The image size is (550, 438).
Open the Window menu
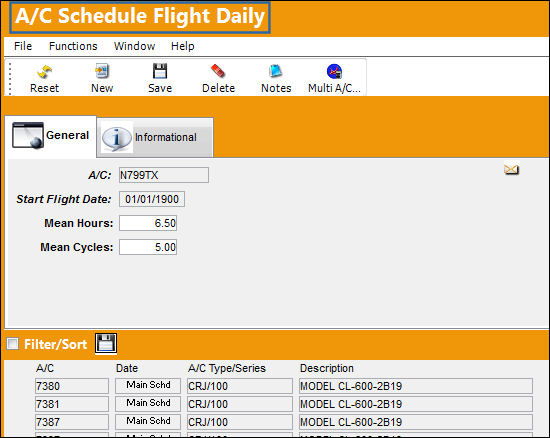click(x=134, y=46)
